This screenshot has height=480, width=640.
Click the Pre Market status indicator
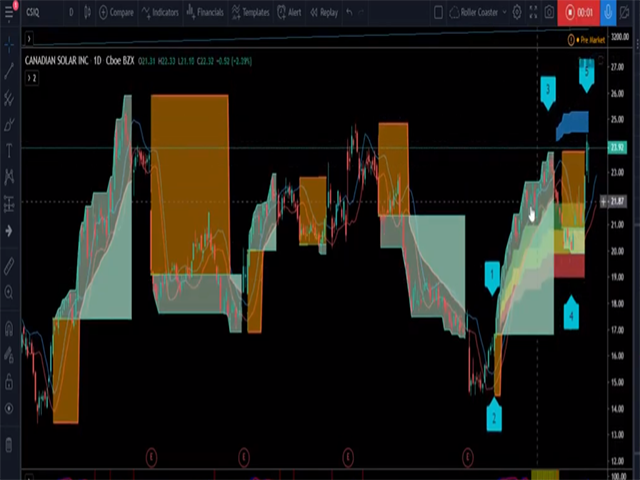(x=586, y=40)
